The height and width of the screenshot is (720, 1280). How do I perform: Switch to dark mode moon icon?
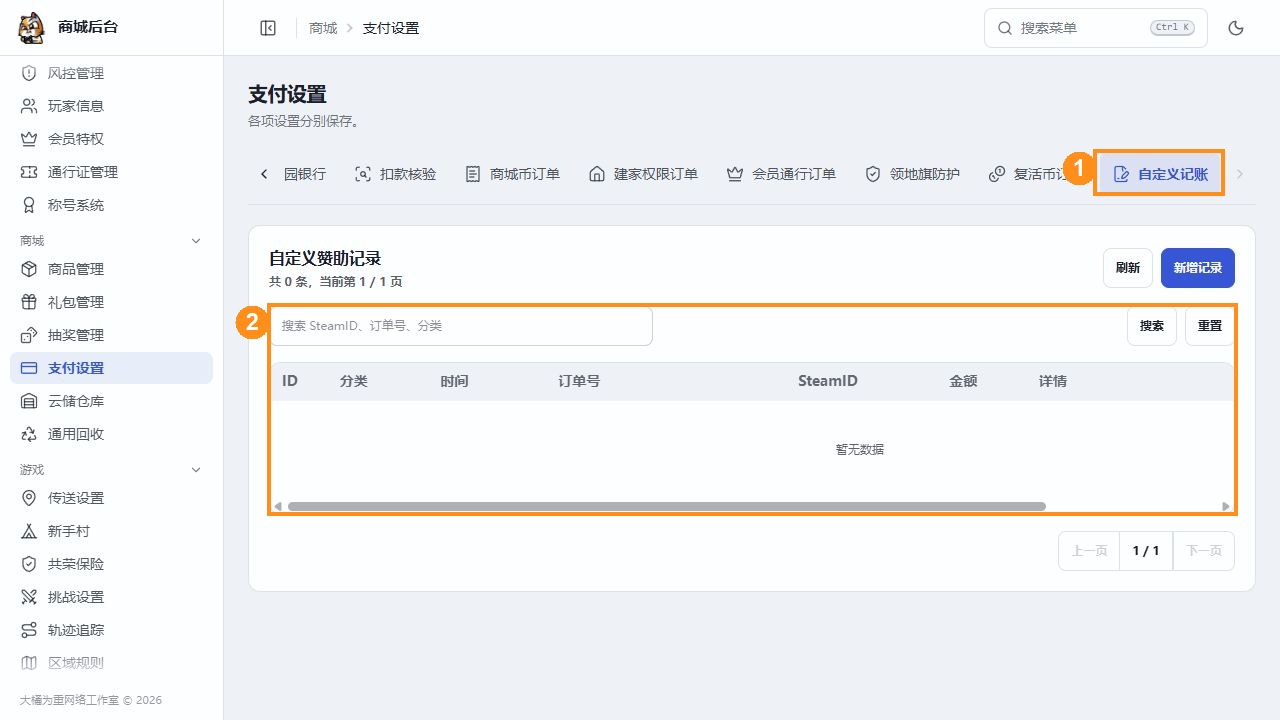tap(1236, 28)
